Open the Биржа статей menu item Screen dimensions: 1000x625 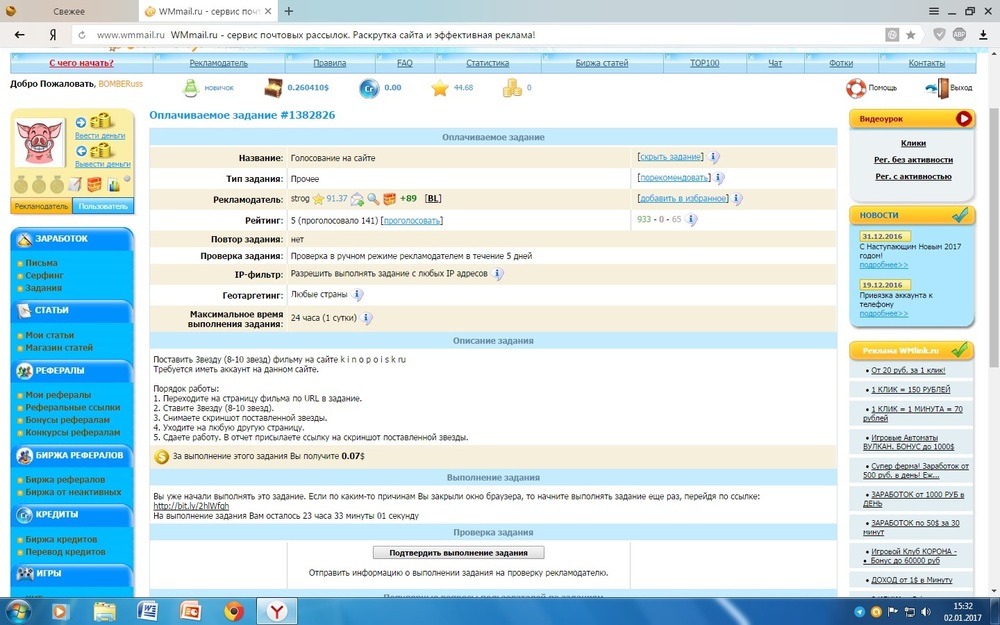coord(601,63)
